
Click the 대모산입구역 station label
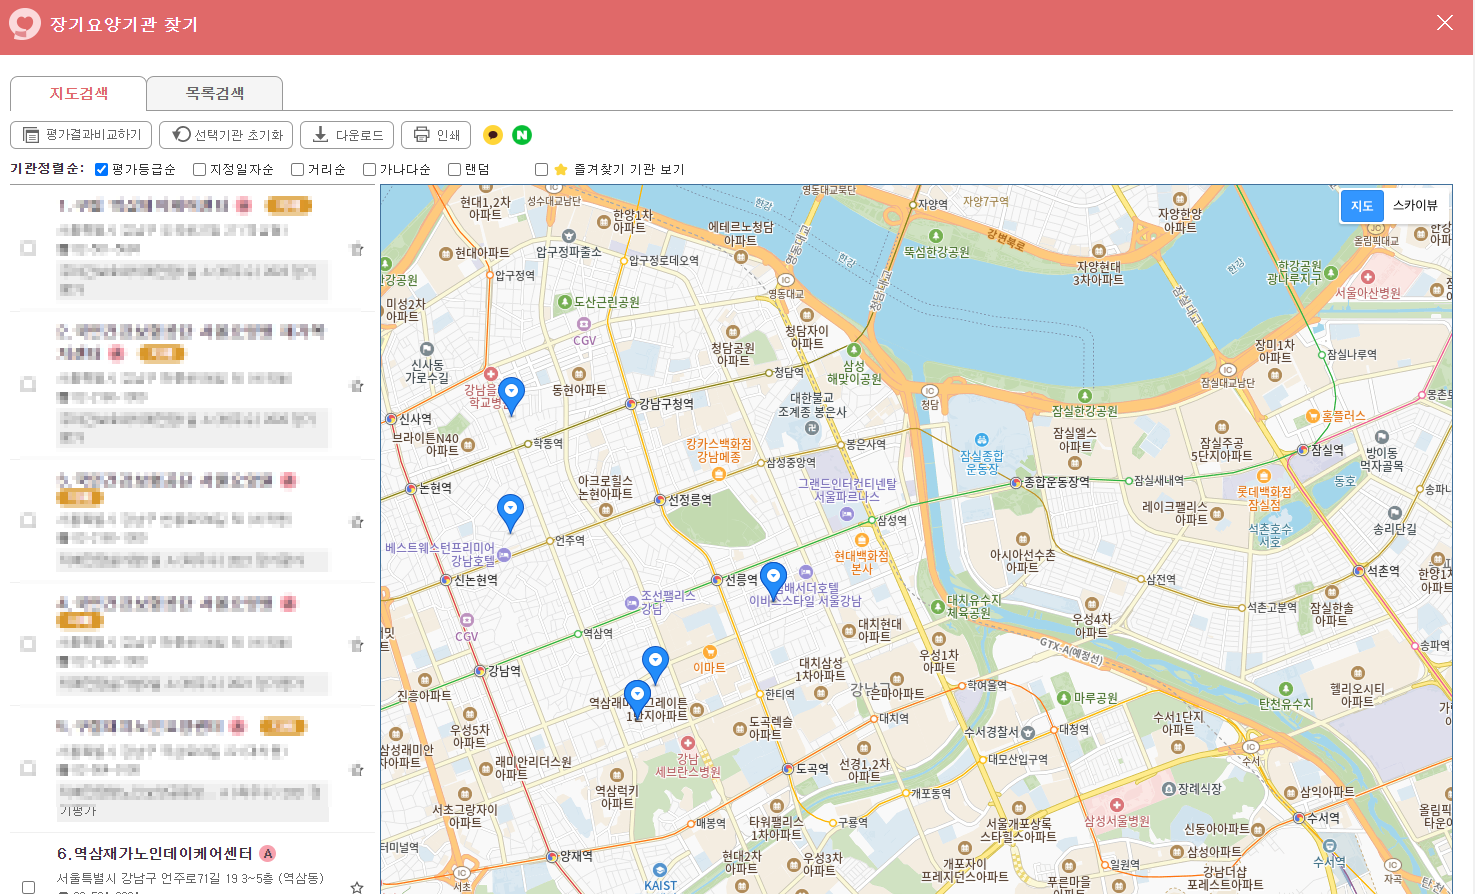click(x=1018, y=760)
